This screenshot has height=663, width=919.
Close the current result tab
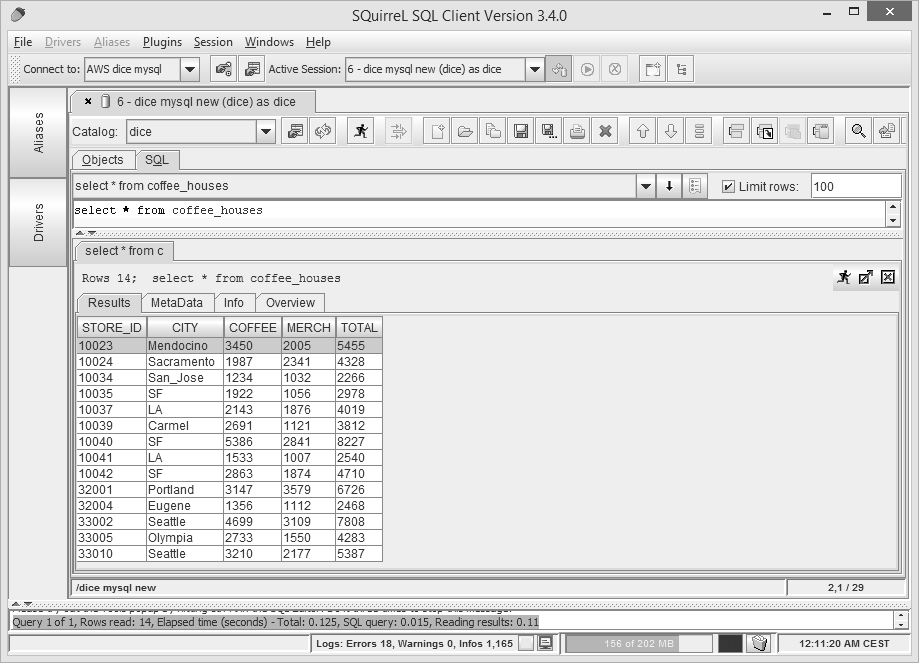pyautogui.click(x=888, y=277)
